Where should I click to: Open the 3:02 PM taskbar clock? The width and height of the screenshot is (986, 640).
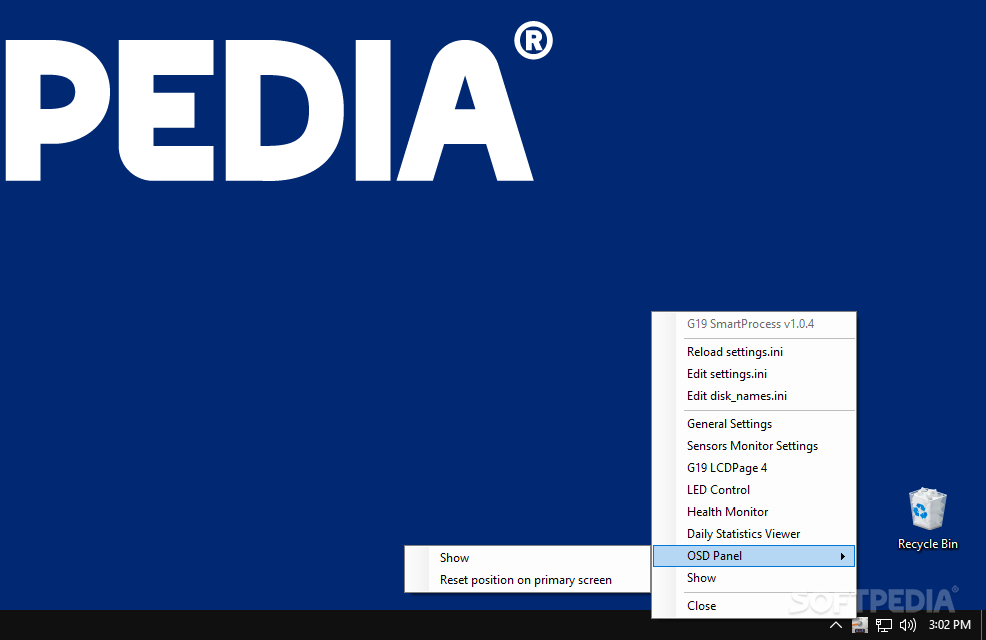pos(950,625)
